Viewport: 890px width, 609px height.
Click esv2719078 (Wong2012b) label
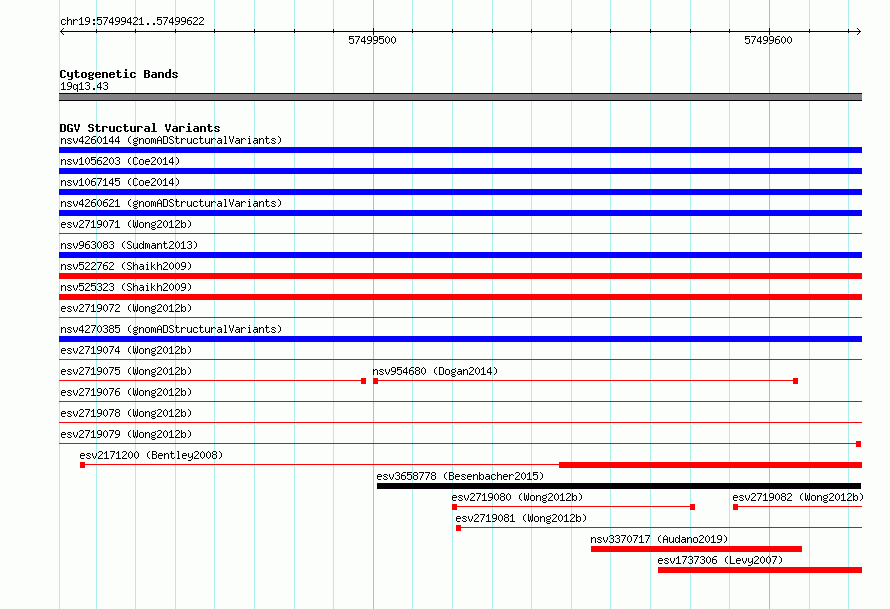point(126,413)
